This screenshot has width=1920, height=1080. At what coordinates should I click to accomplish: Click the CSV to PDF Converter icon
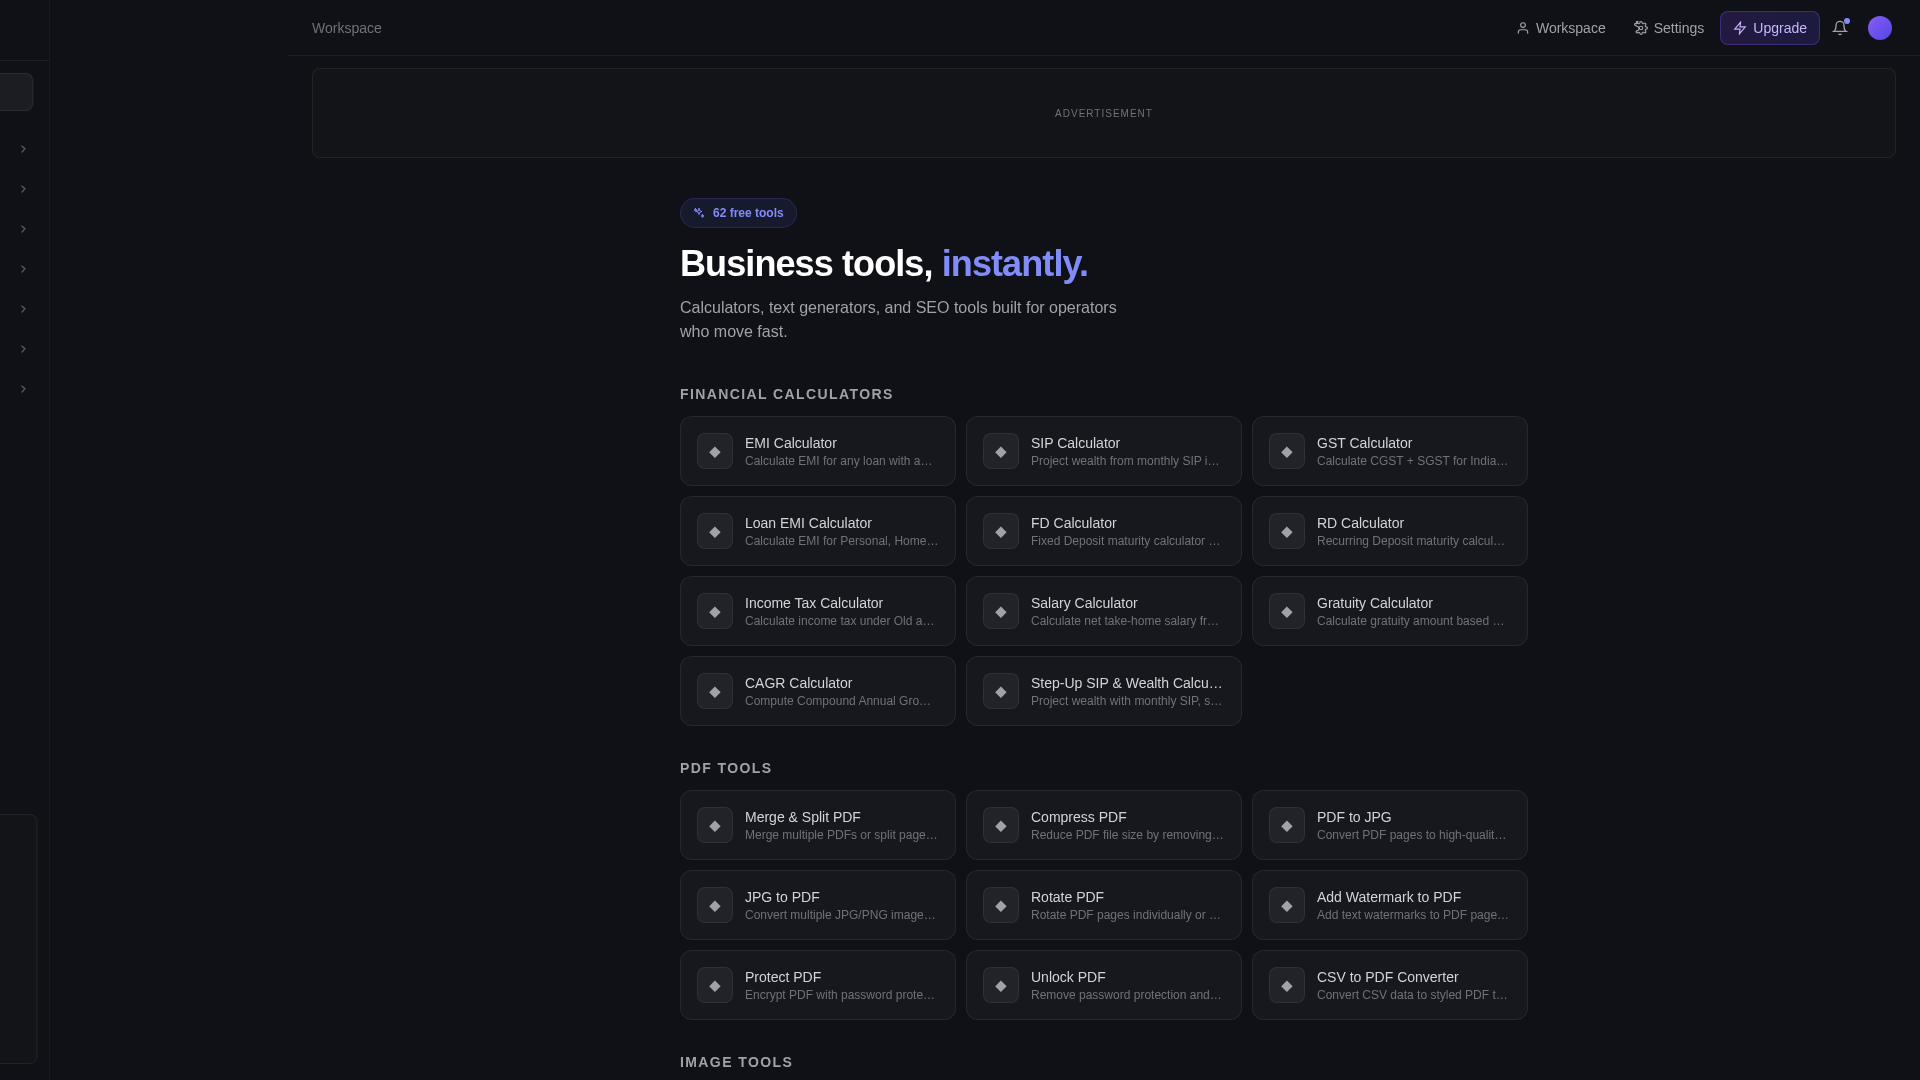point(1287,985)
